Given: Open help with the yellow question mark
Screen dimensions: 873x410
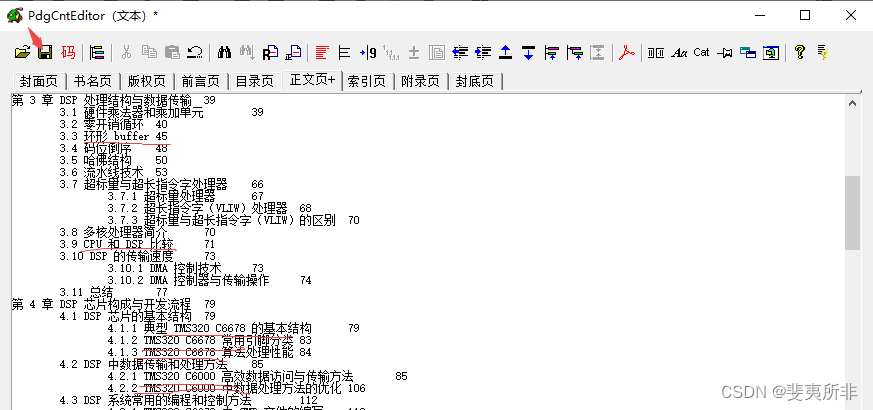Looking at the screenshot, I should 800,52.
